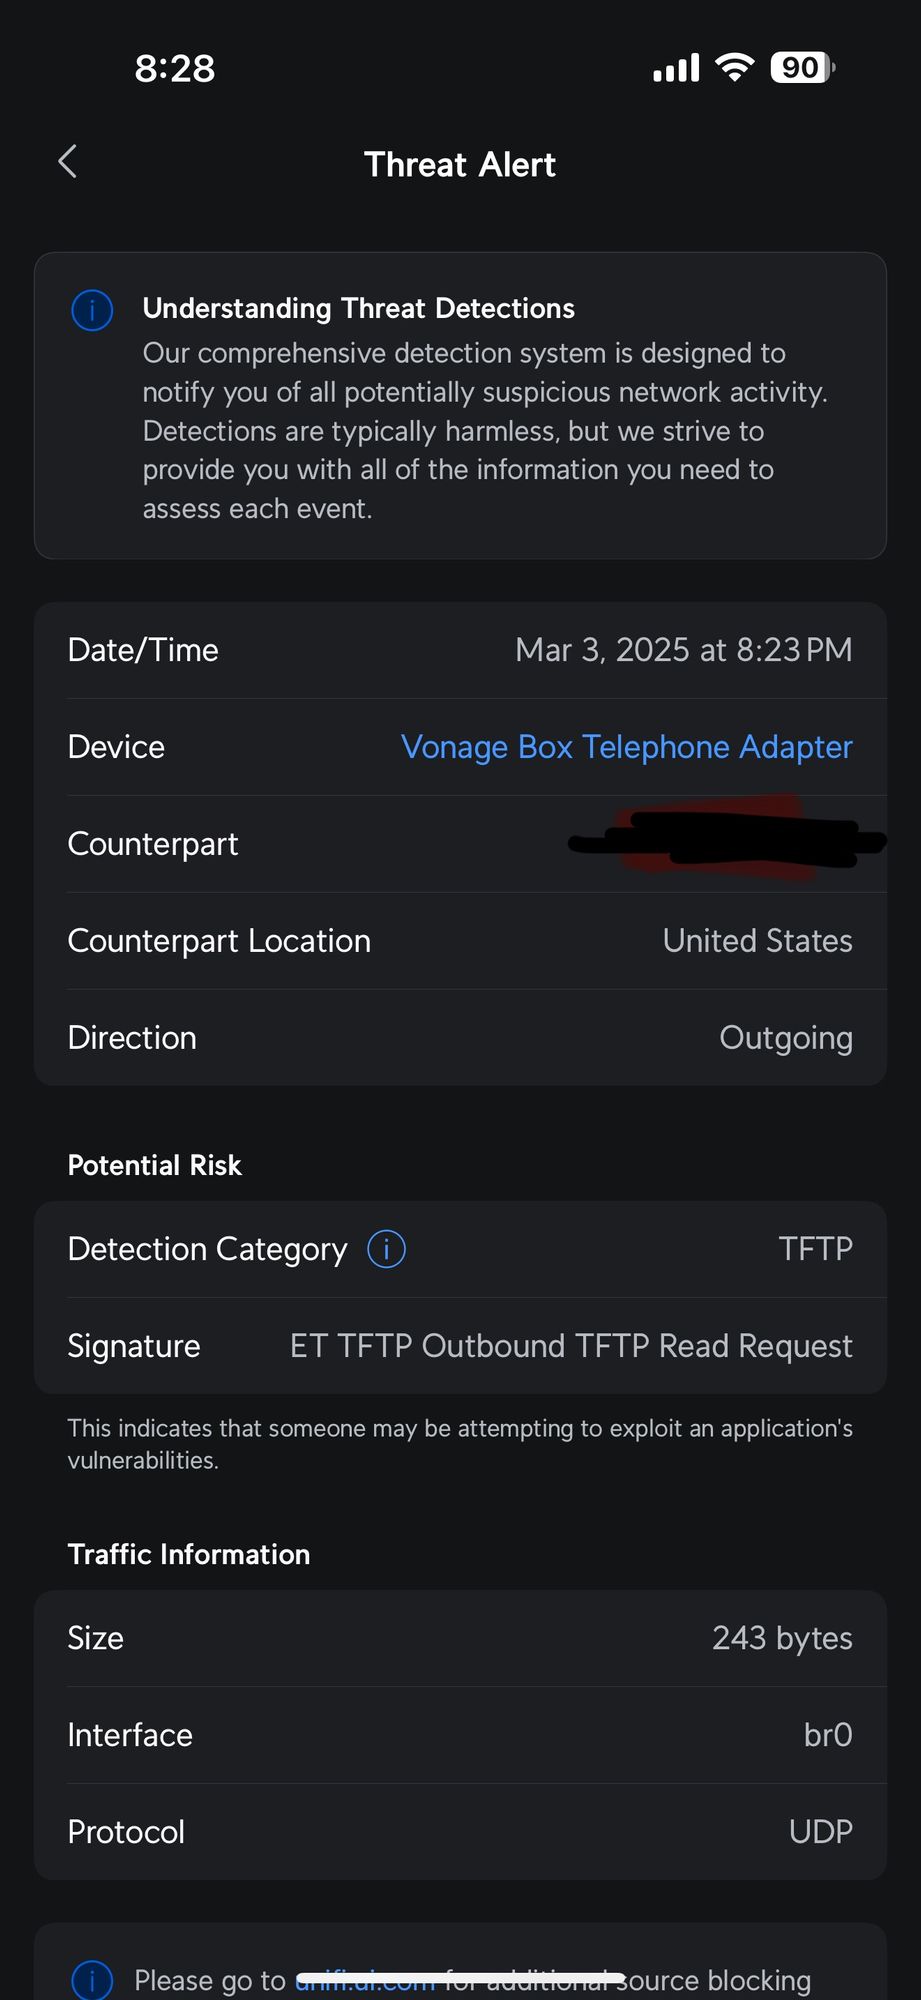Tap the Date/Time row value
Image resolution: width=921 pixels, height=2000 pixels.
683,650
